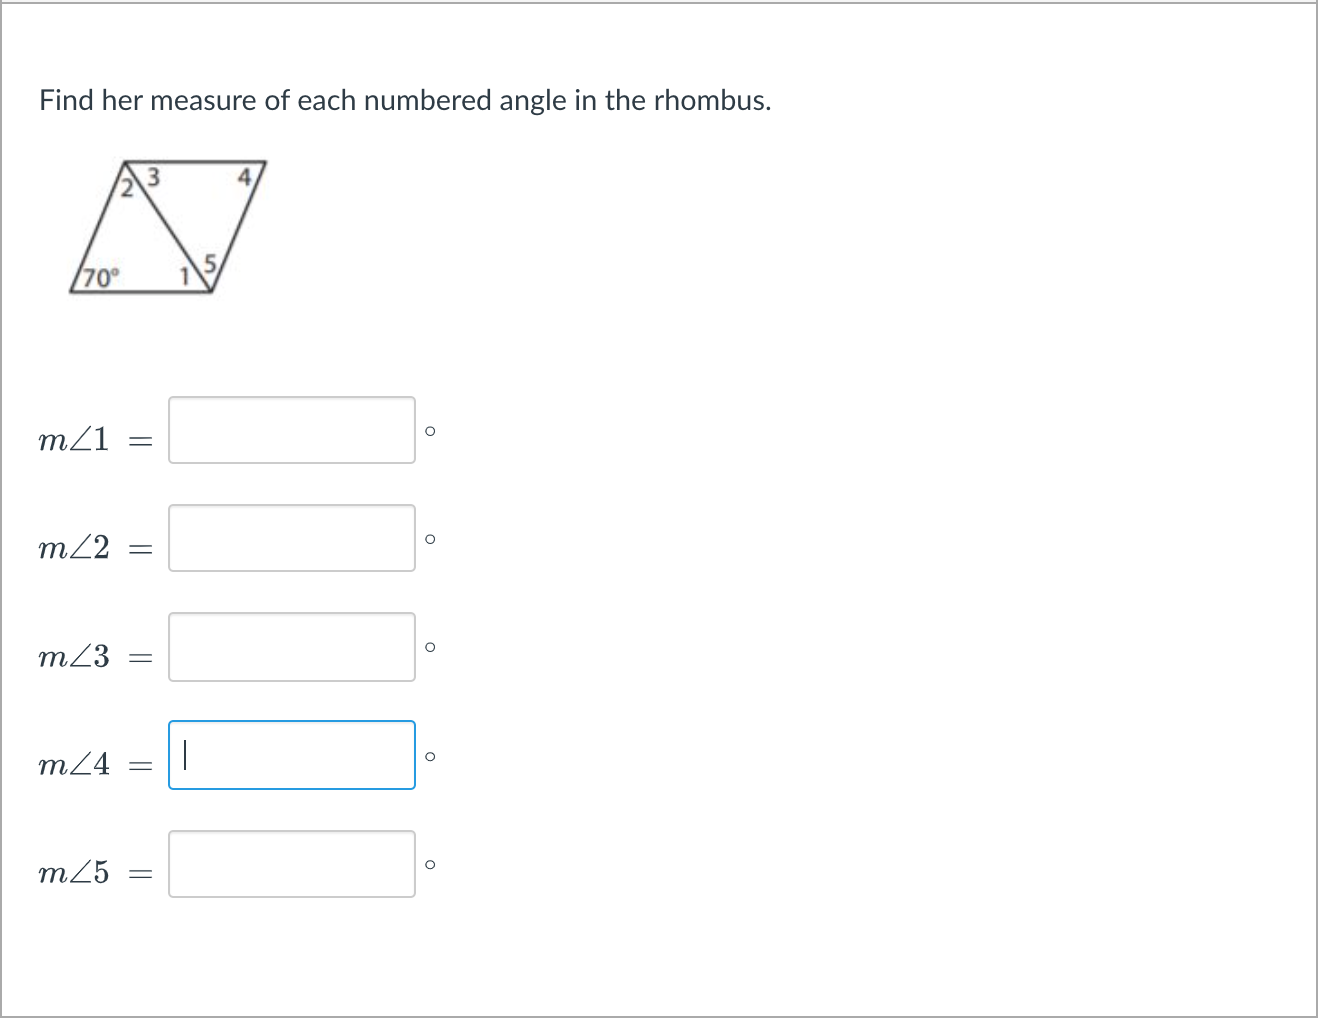Image resolution: width=1322 pixels, height=1018 pixels.
Task: Click the rhombus diagram image
Action: point(168,225)
